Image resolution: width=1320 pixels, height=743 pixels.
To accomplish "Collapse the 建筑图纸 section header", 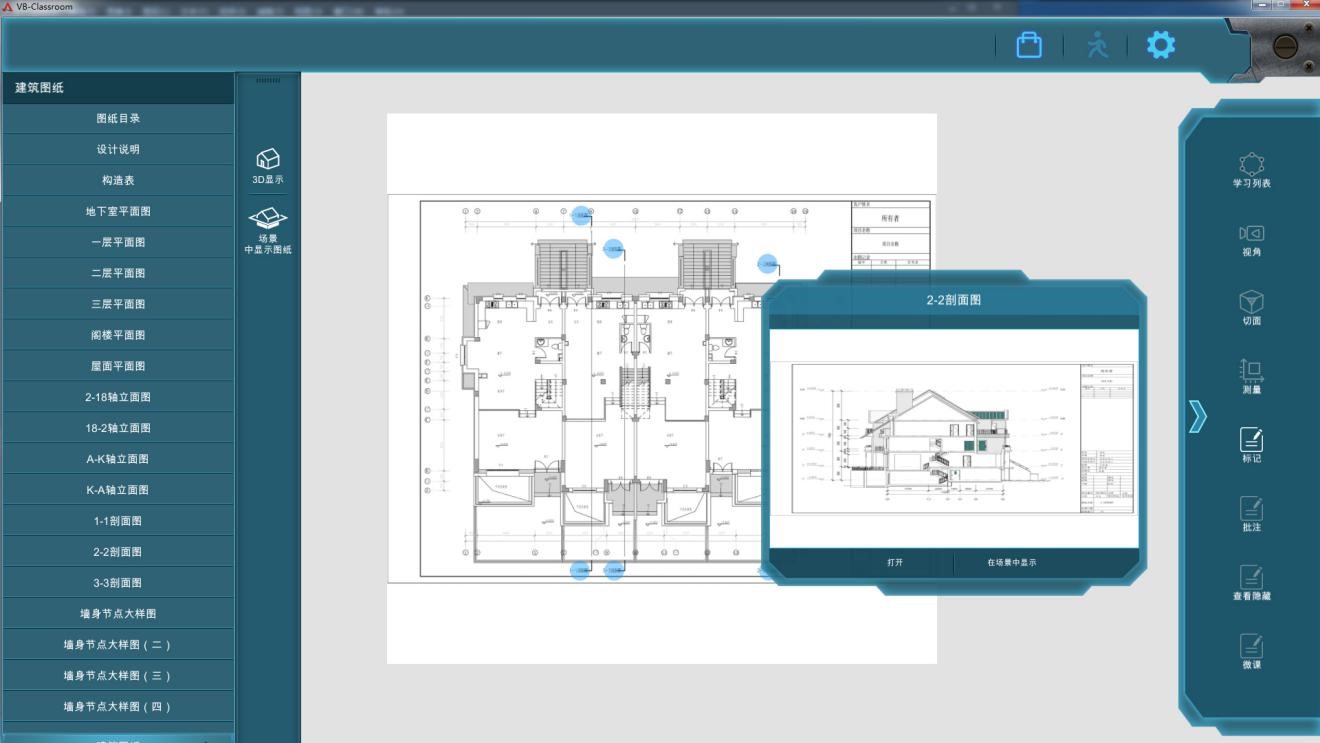I will click(117, 88).
